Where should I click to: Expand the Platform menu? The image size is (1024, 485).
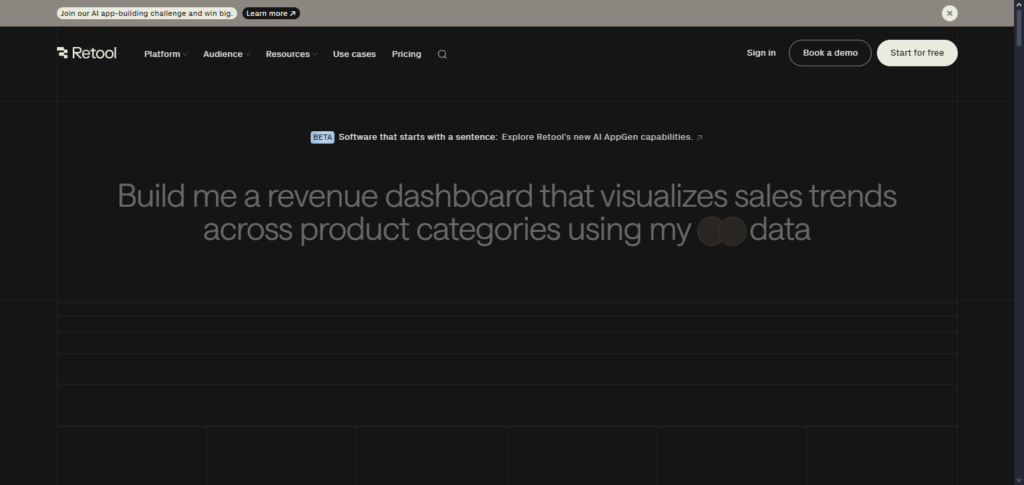(x=165, y=54)
